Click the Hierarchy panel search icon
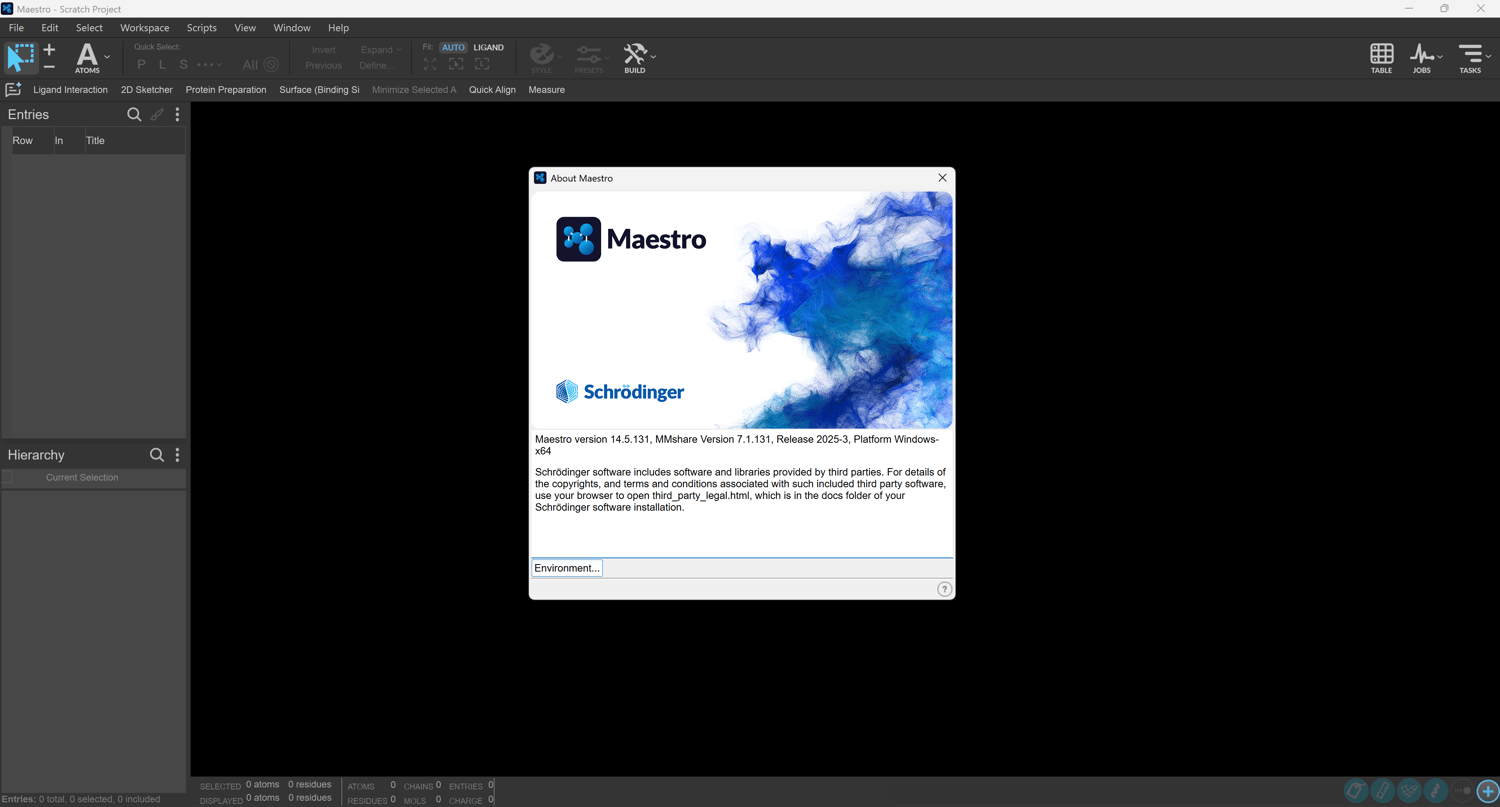Viewport: 1500px width, 807px height. [x=157, y=455]
